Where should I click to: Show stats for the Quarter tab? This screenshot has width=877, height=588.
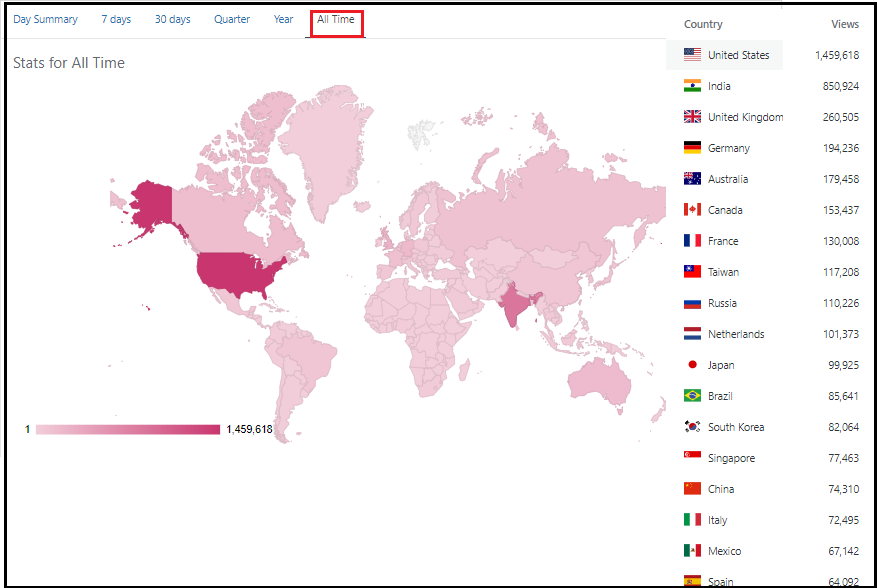click(x=232, y=20)
